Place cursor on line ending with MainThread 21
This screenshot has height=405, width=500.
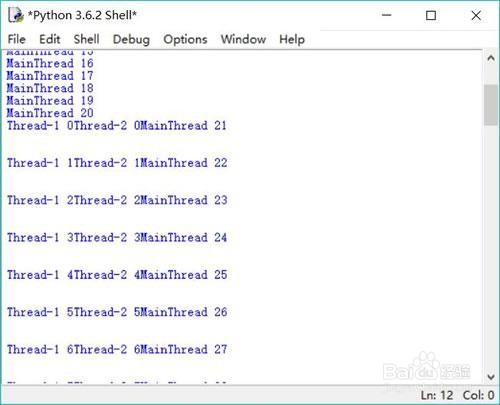tap(117, 126)
